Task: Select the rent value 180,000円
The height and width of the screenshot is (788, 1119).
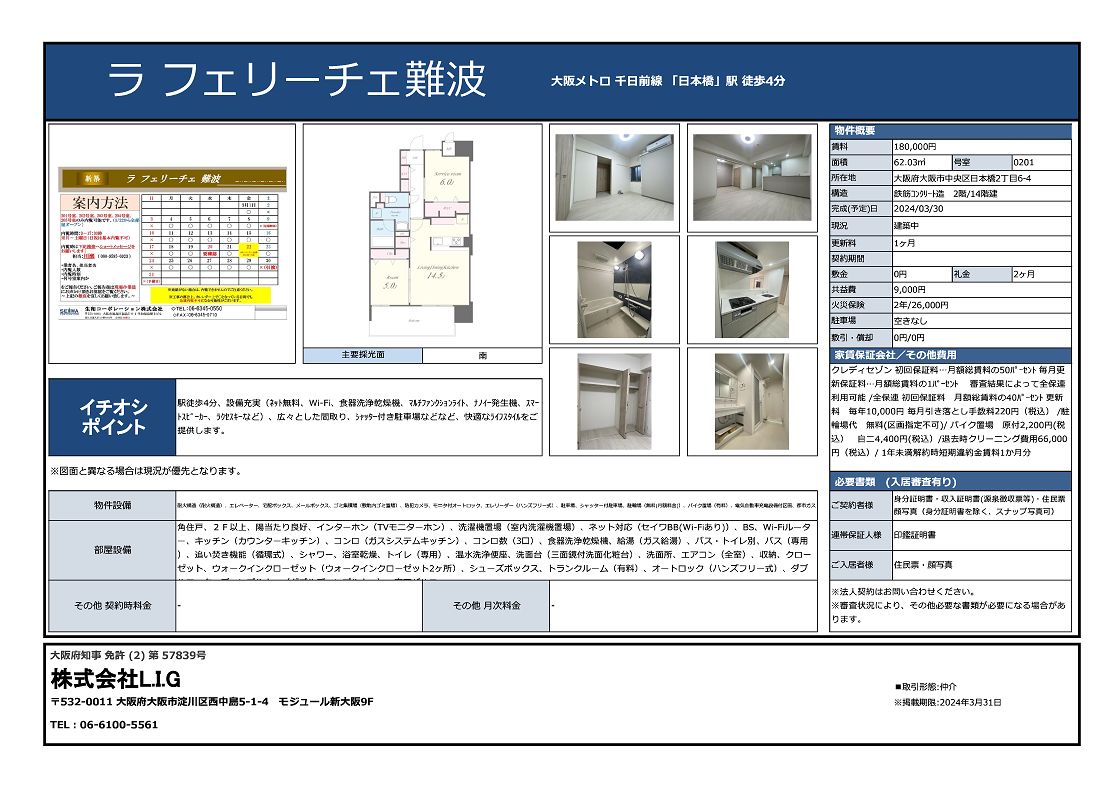Action: [915, 146]
